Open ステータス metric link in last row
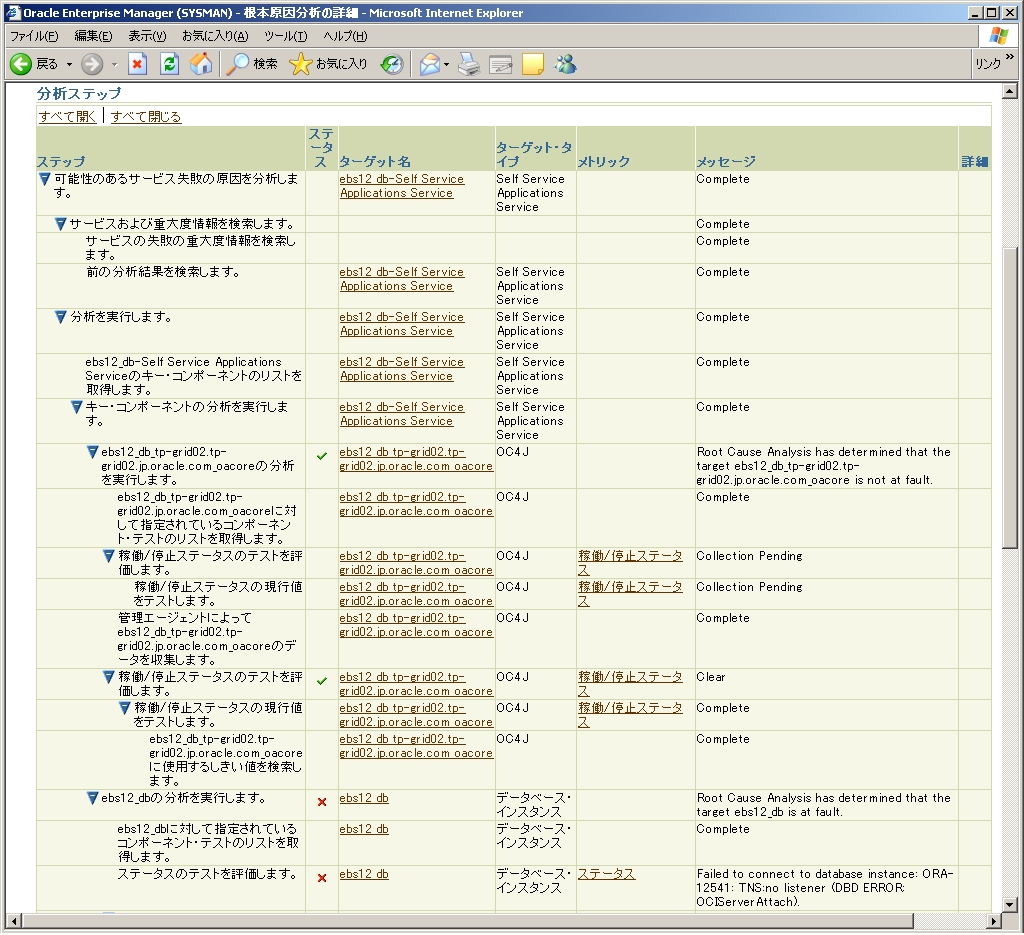The height and width of the screenshot is (935, 1024). click(x=606, y=874)
